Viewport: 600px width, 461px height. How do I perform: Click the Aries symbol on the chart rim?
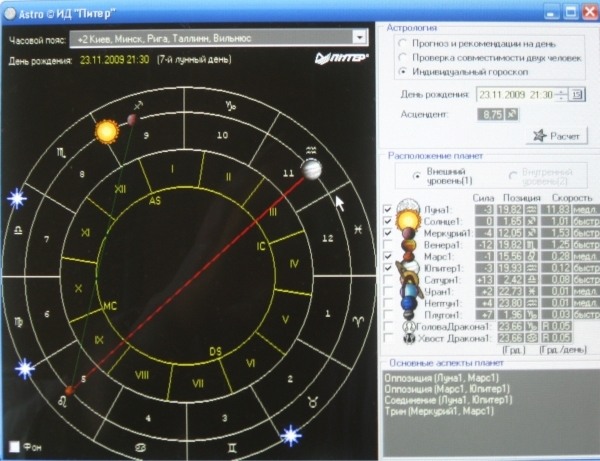point(358,321)
